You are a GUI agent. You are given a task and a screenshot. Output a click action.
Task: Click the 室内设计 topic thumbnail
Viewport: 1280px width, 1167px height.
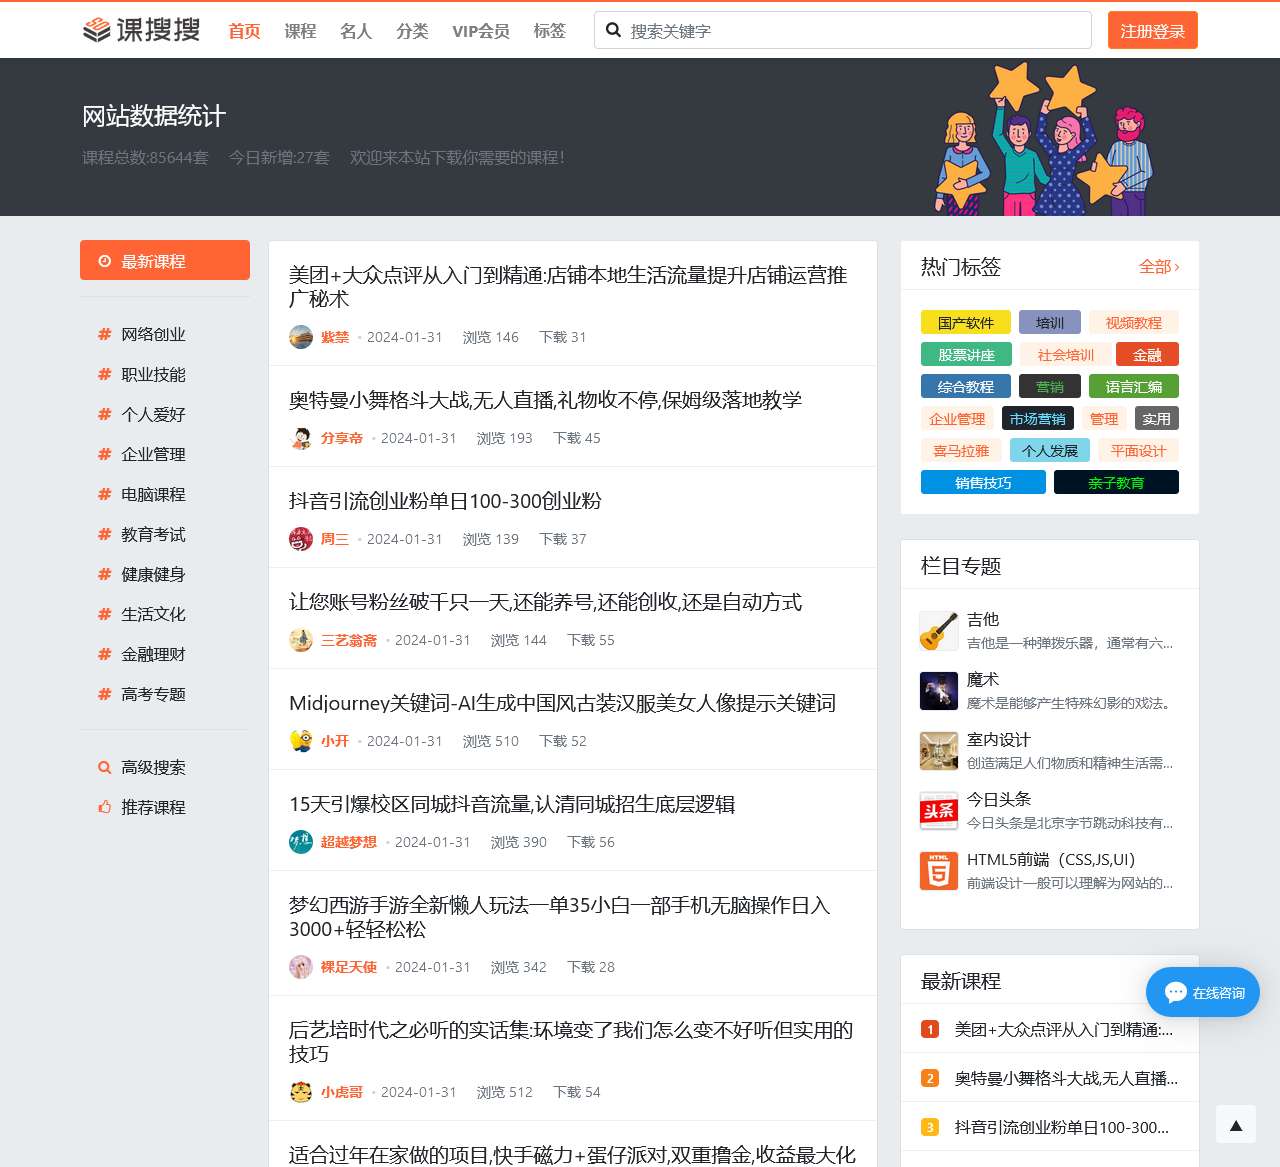[x=939, y=751]
